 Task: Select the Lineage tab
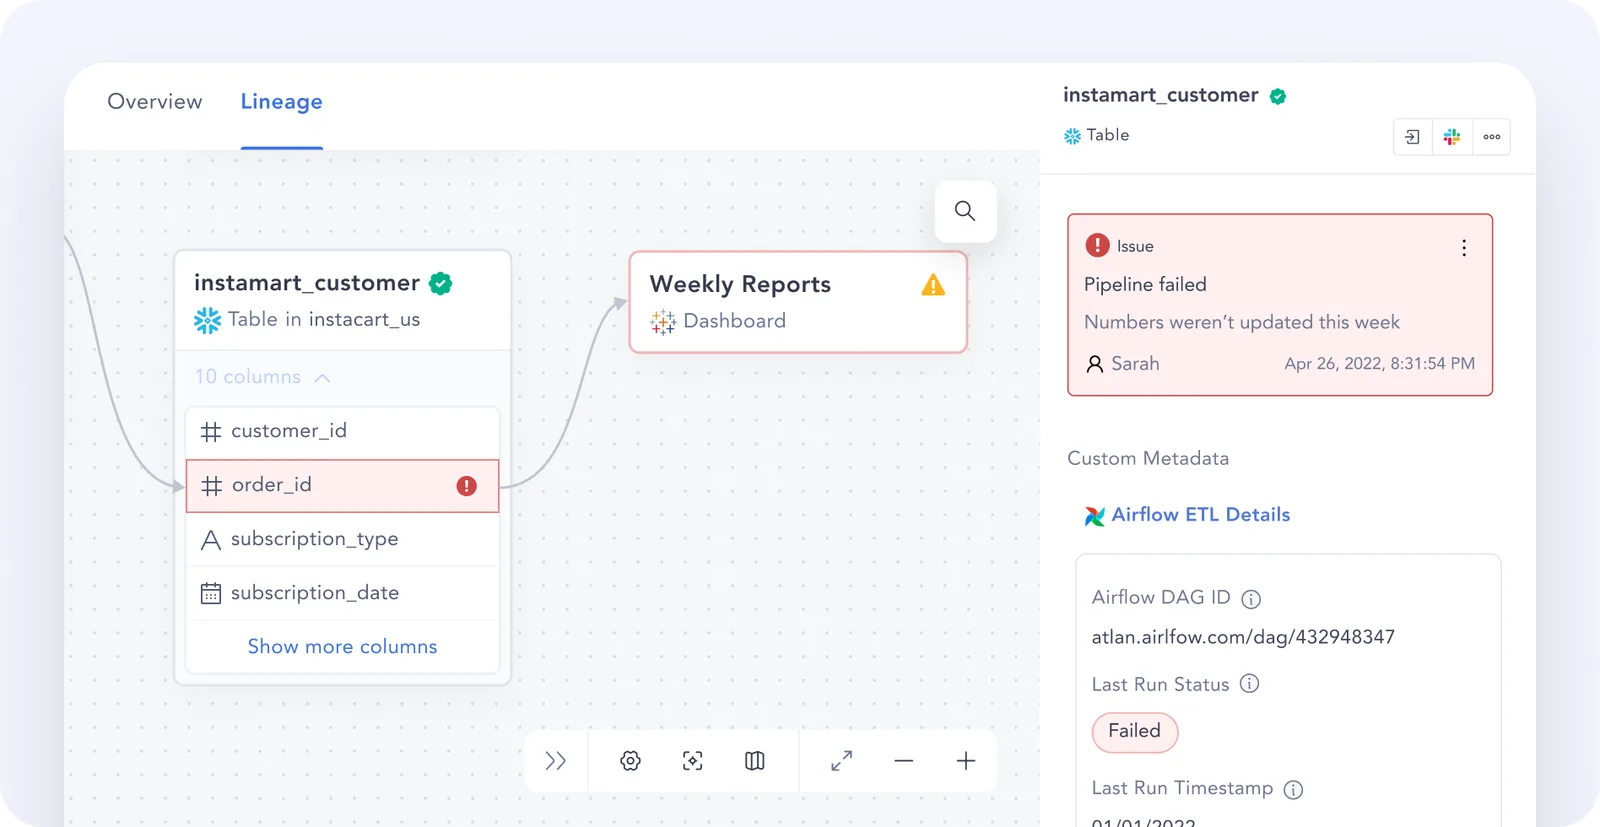click(281, 102)
